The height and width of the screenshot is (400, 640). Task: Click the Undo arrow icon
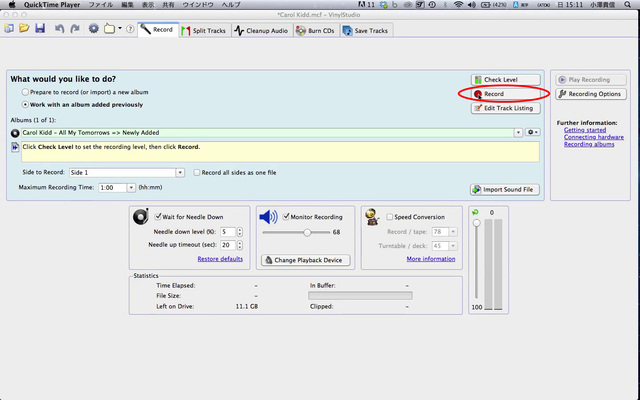point(60,29)
